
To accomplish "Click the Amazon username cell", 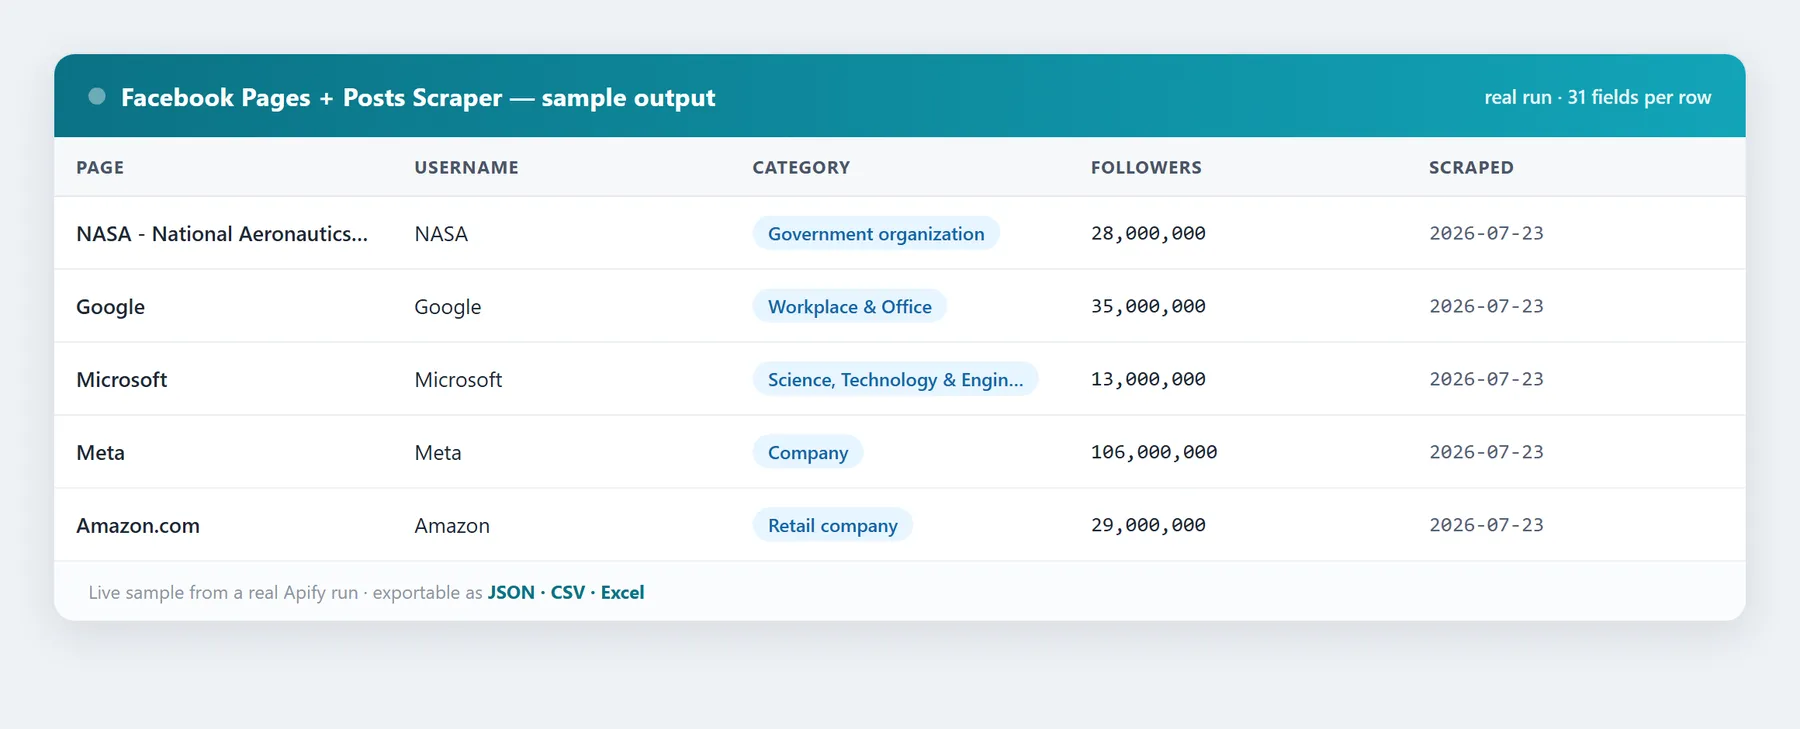I will point(452,525).
